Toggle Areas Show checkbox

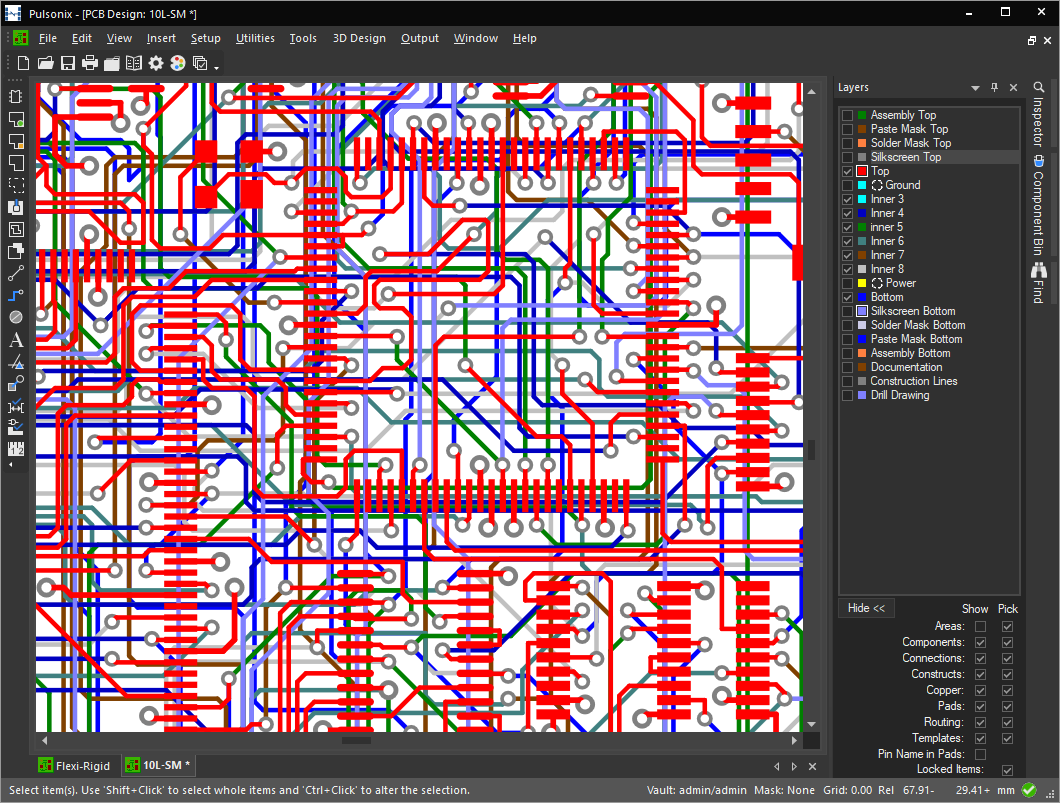980,627
